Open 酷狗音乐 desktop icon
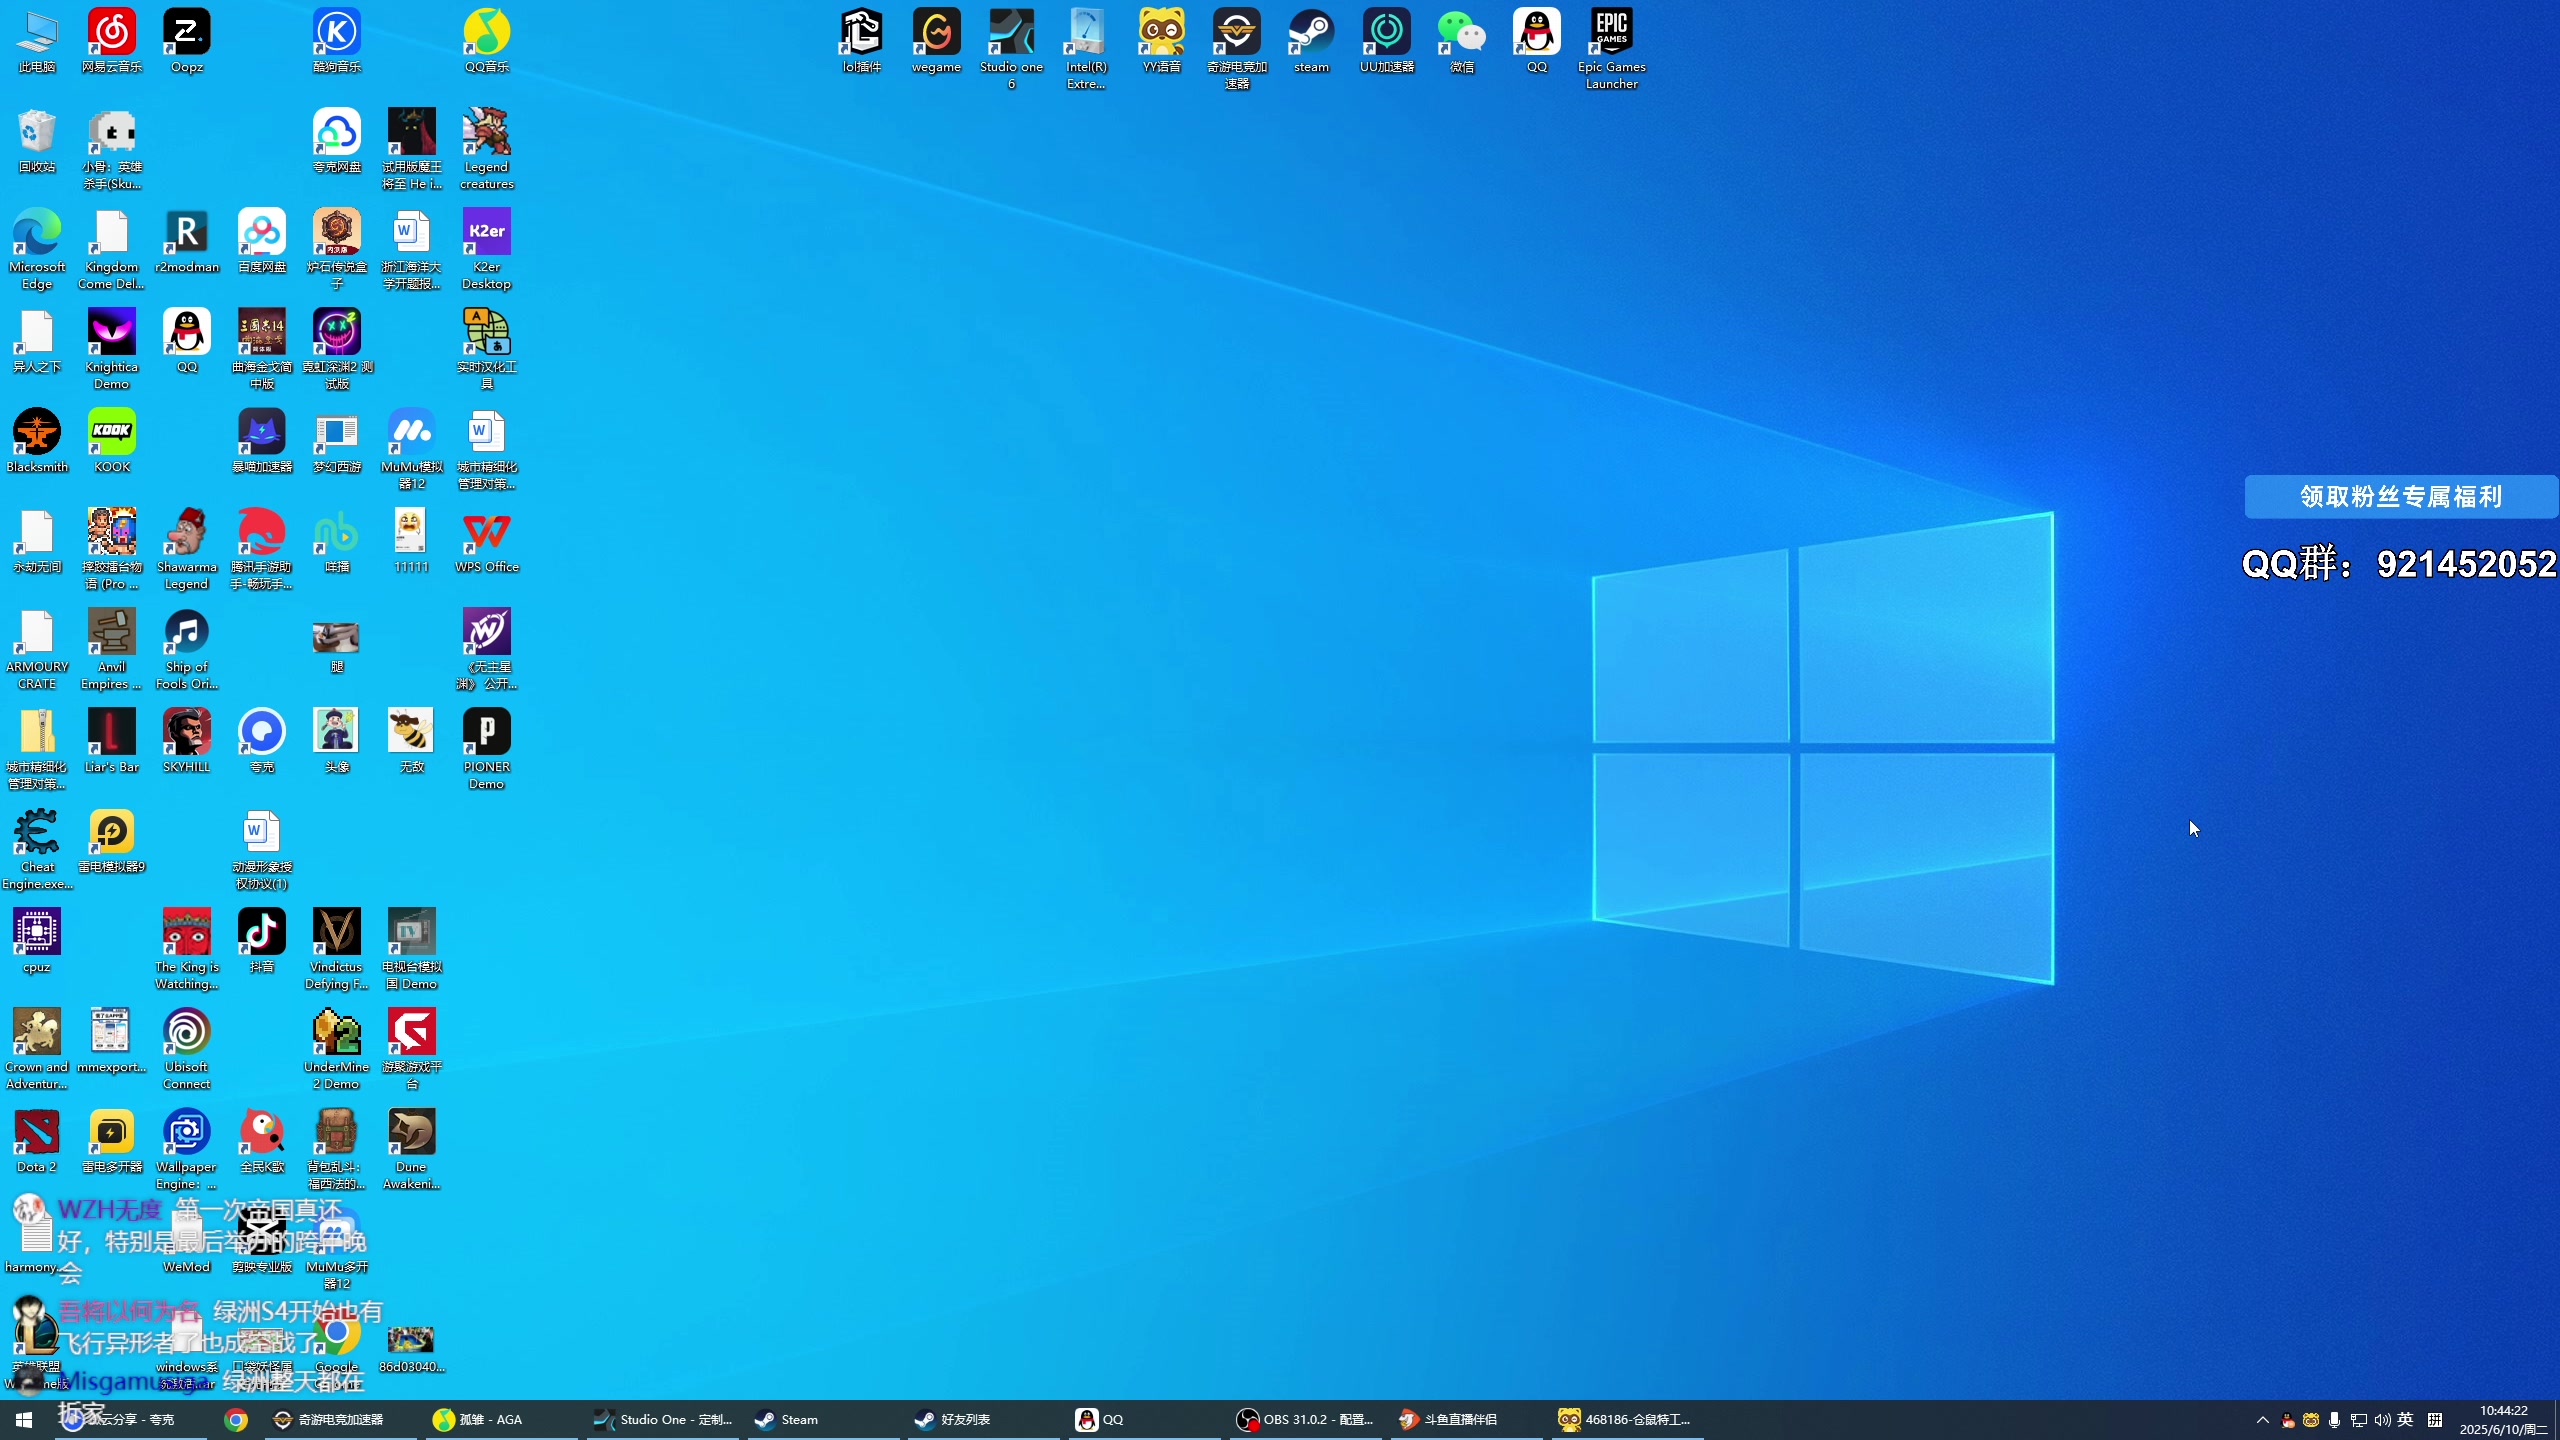 337,42
